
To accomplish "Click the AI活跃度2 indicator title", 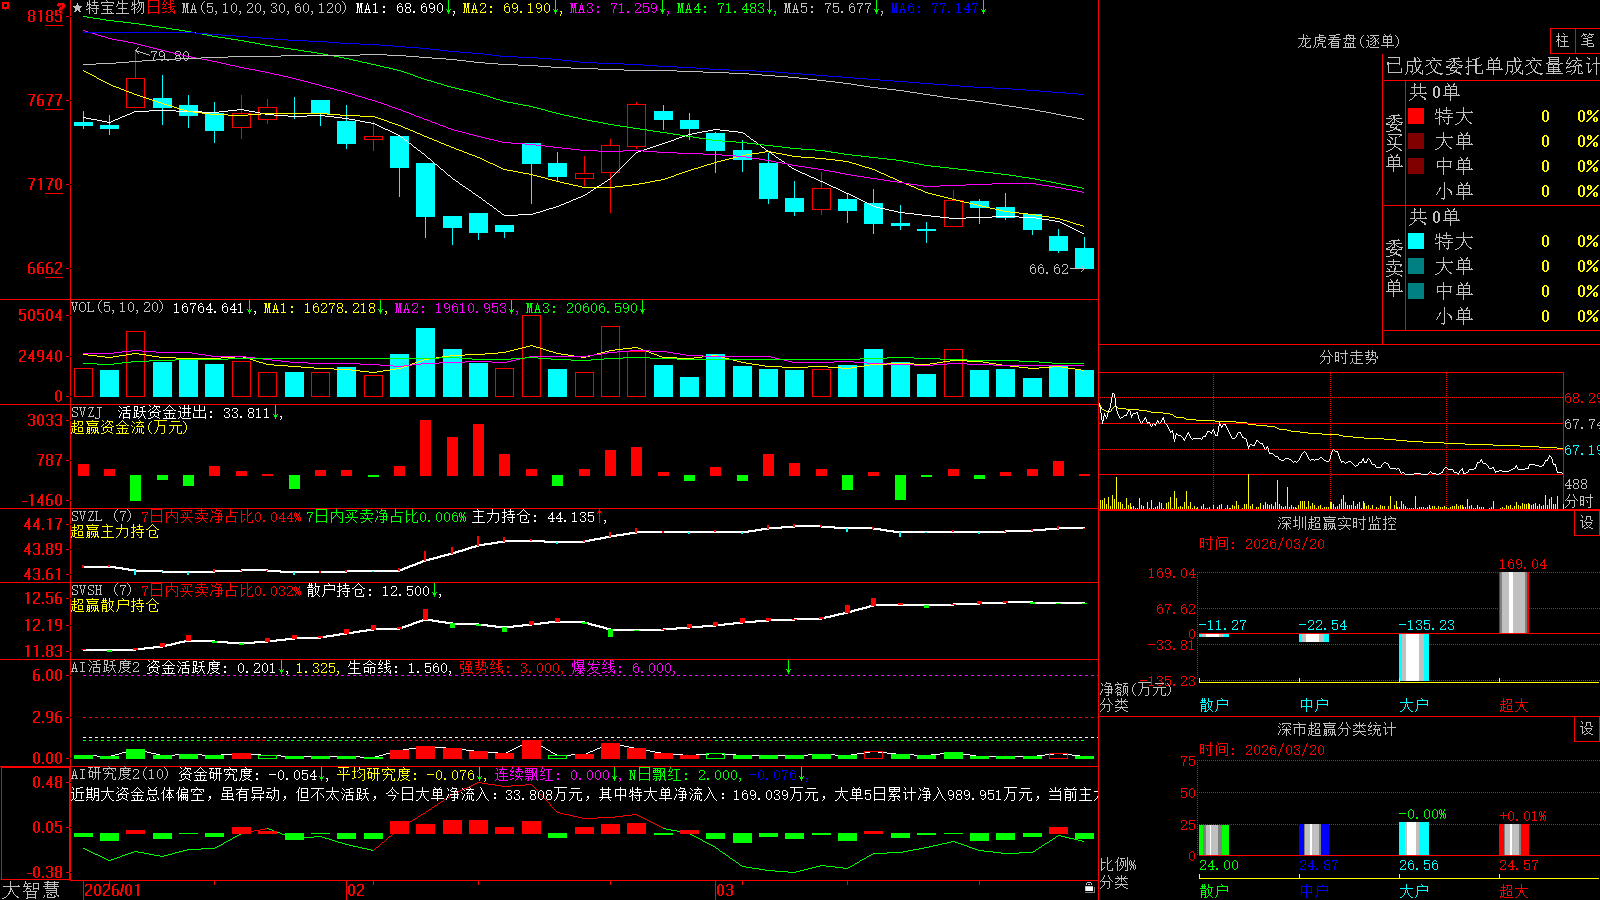I will (106, 667).
